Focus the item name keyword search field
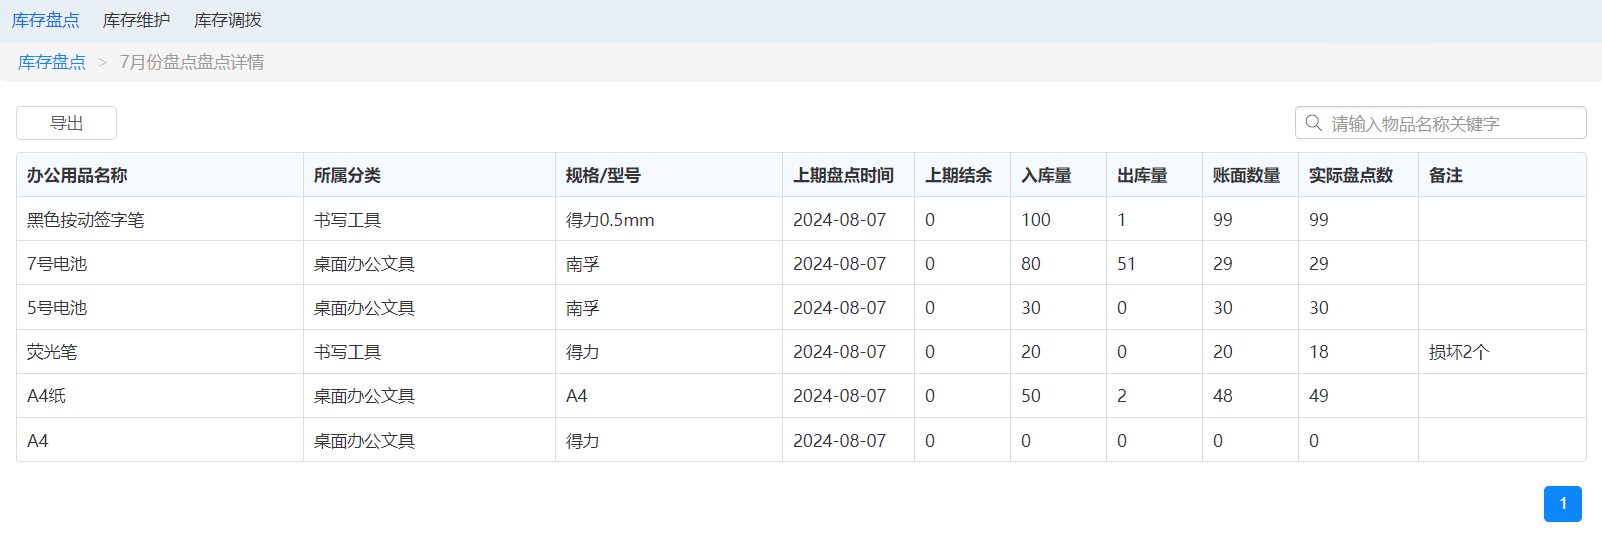This screenshot has width=1602, height=543. coord(1450,123)
